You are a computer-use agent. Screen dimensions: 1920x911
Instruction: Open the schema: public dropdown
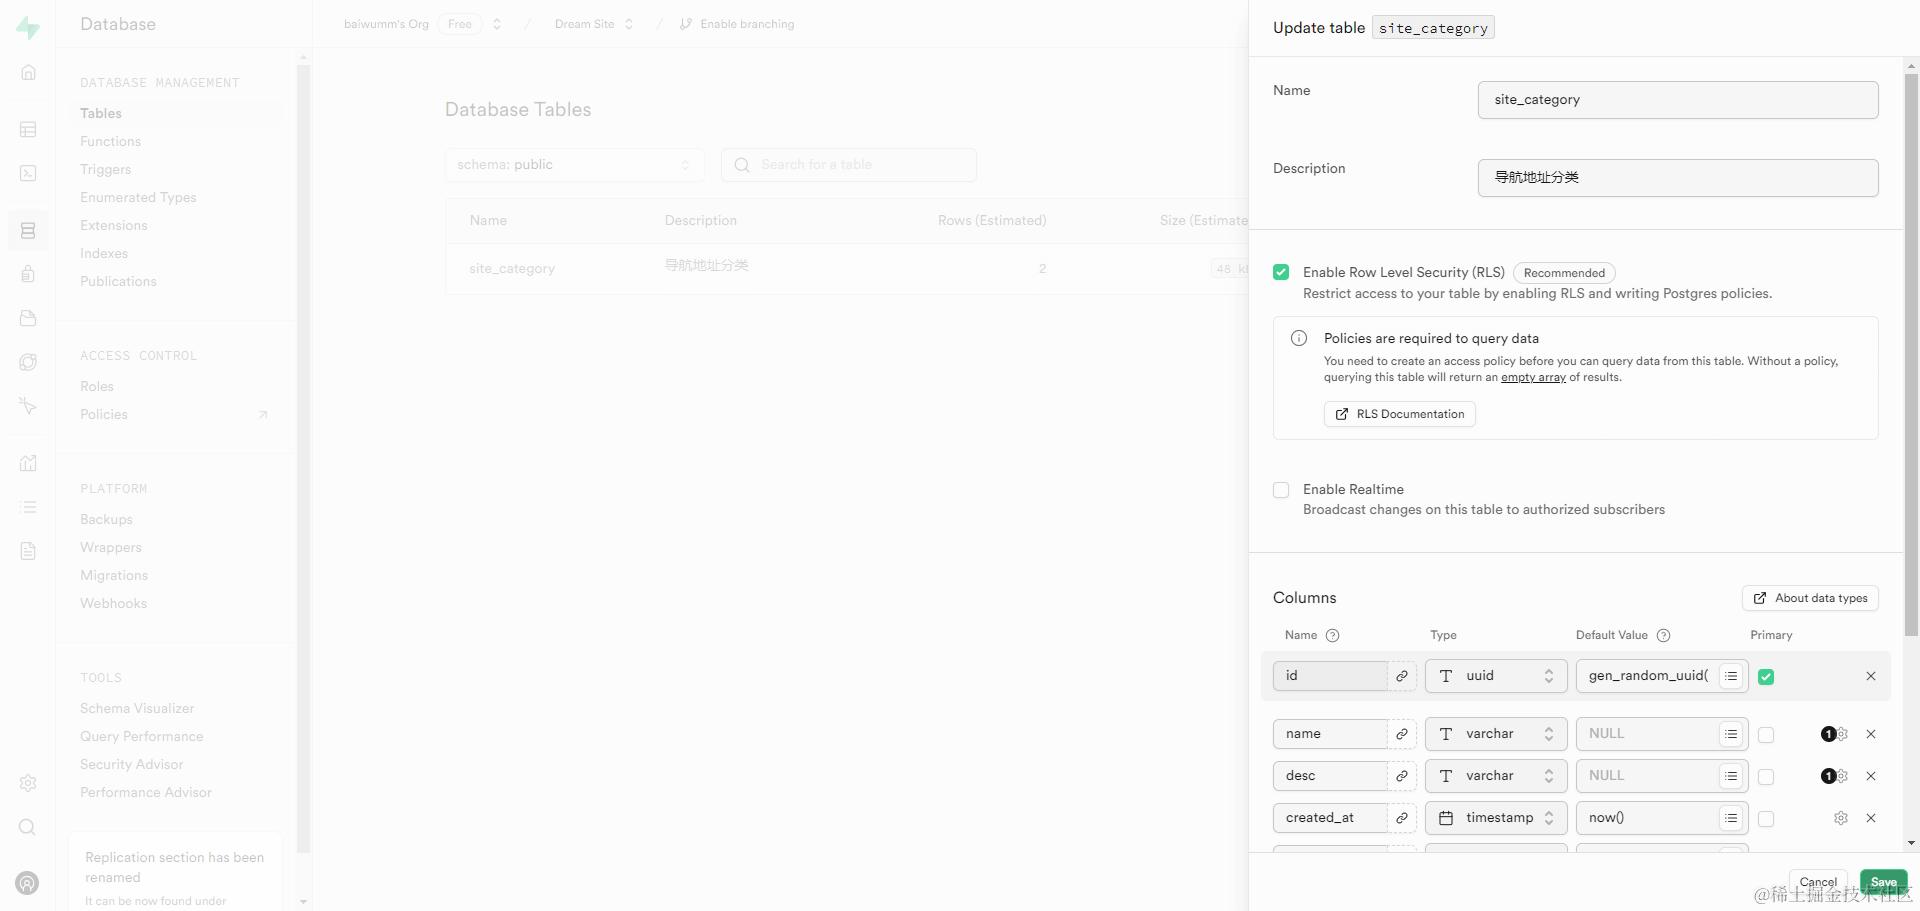pyautogui.click(x=574, y=165)
